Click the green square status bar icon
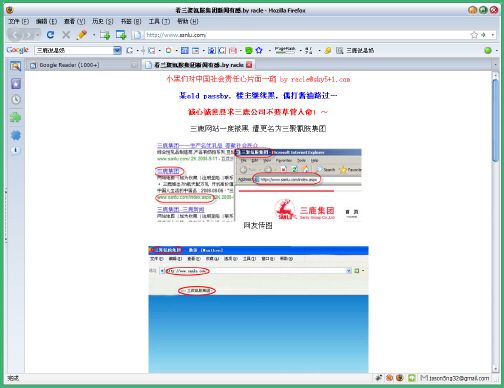Viewport: 504px width, 388px height. coord(412,378)
